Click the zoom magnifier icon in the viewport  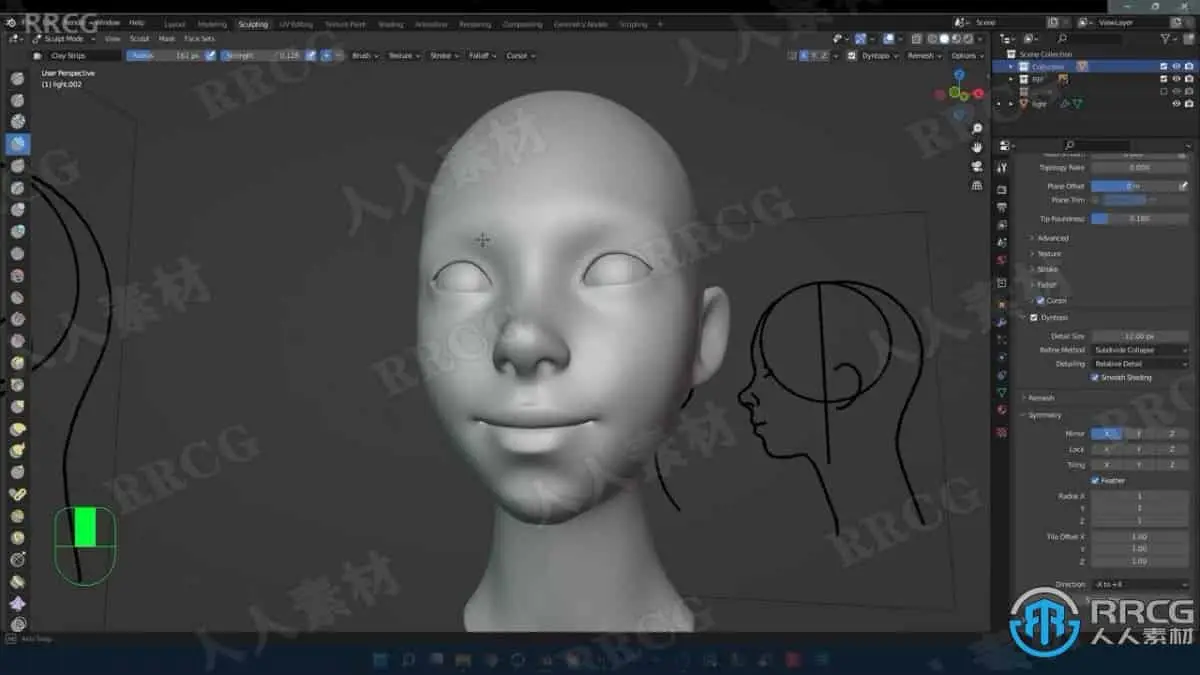click(x=977, y=129)
